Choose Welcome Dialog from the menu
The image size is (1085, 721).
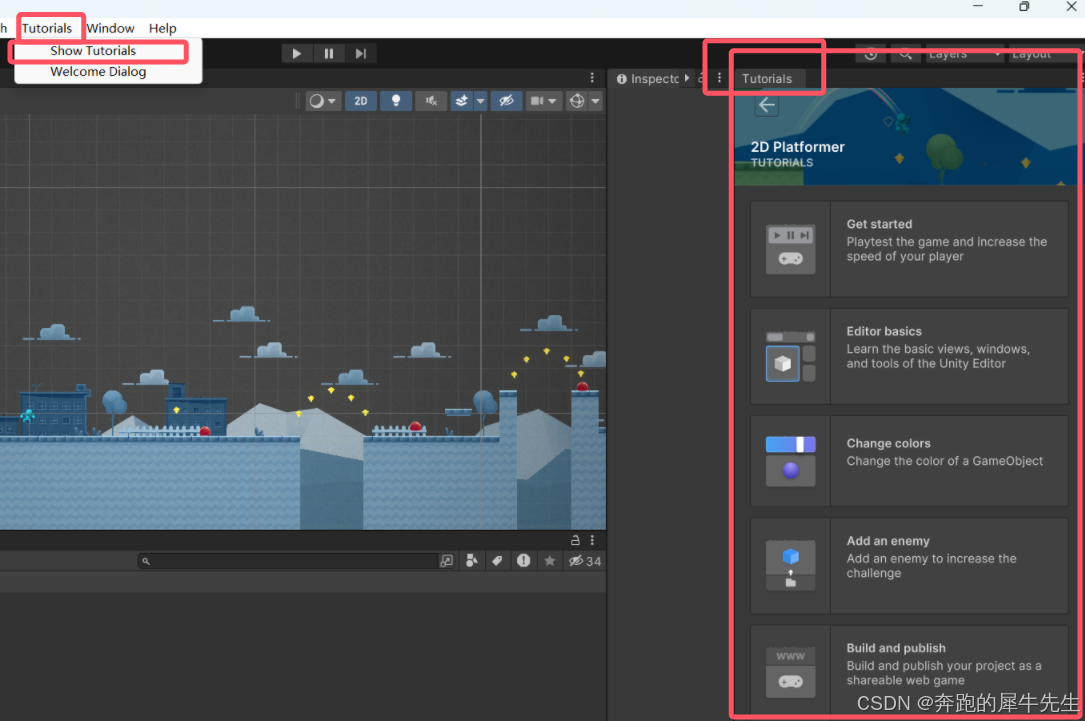click(98, 71)
